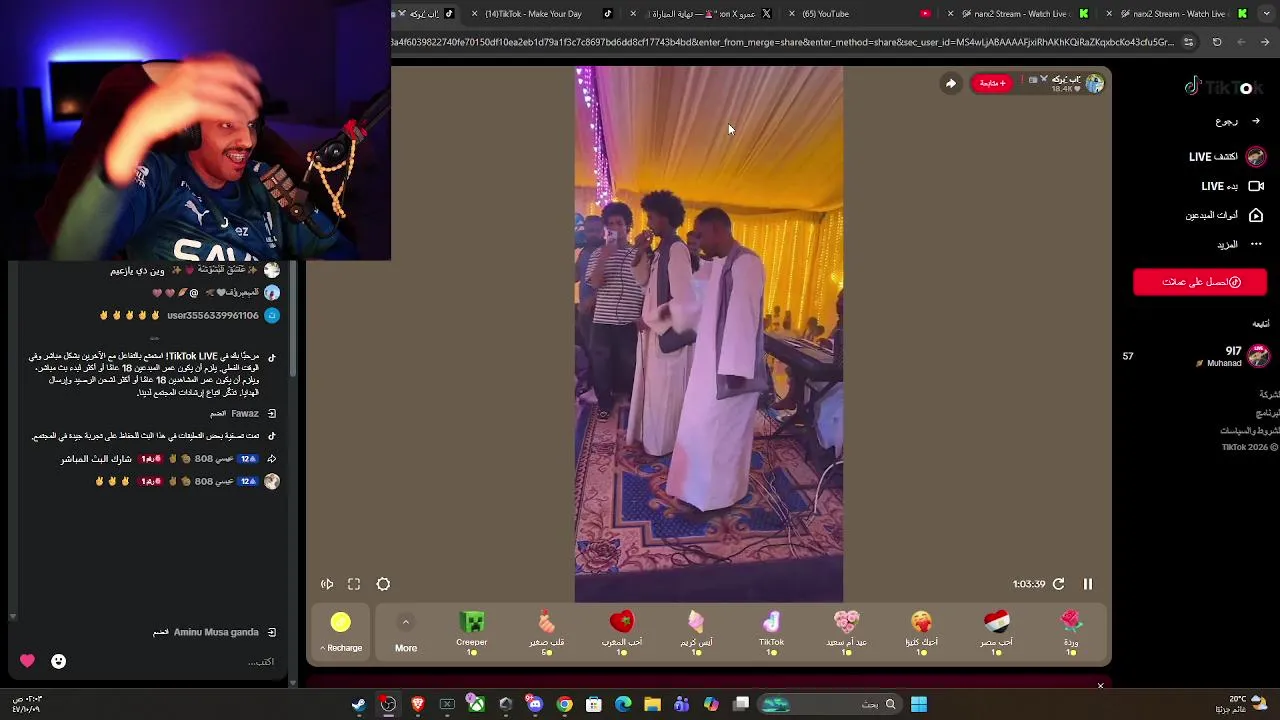Open Brave browser from the taskbar

pos(418,705)
